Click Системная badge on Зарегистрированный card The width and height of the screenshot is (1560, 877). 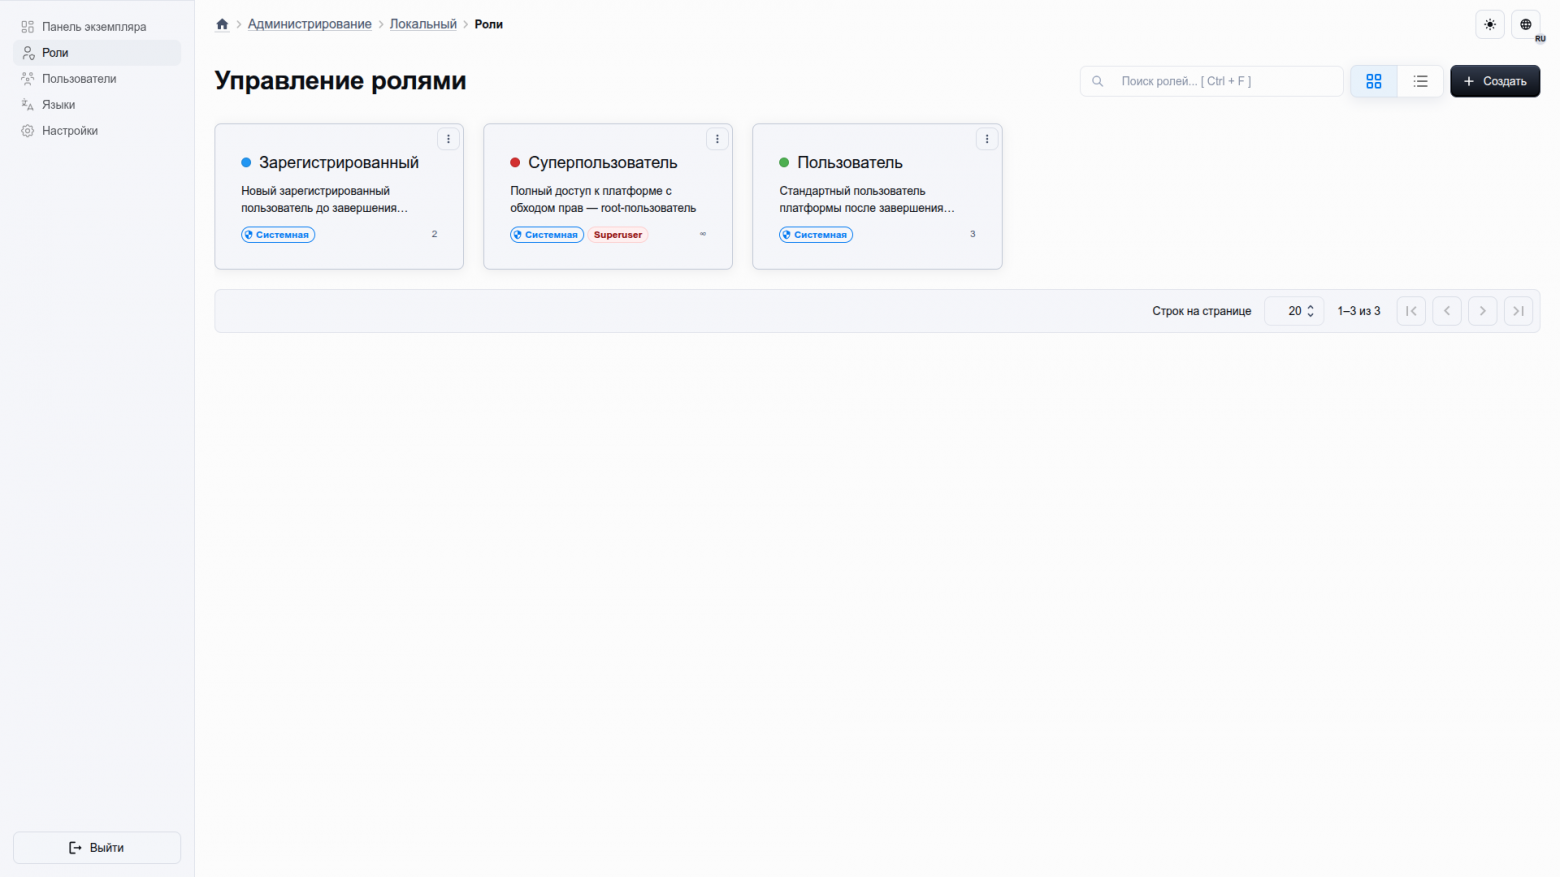click(278, 235)
